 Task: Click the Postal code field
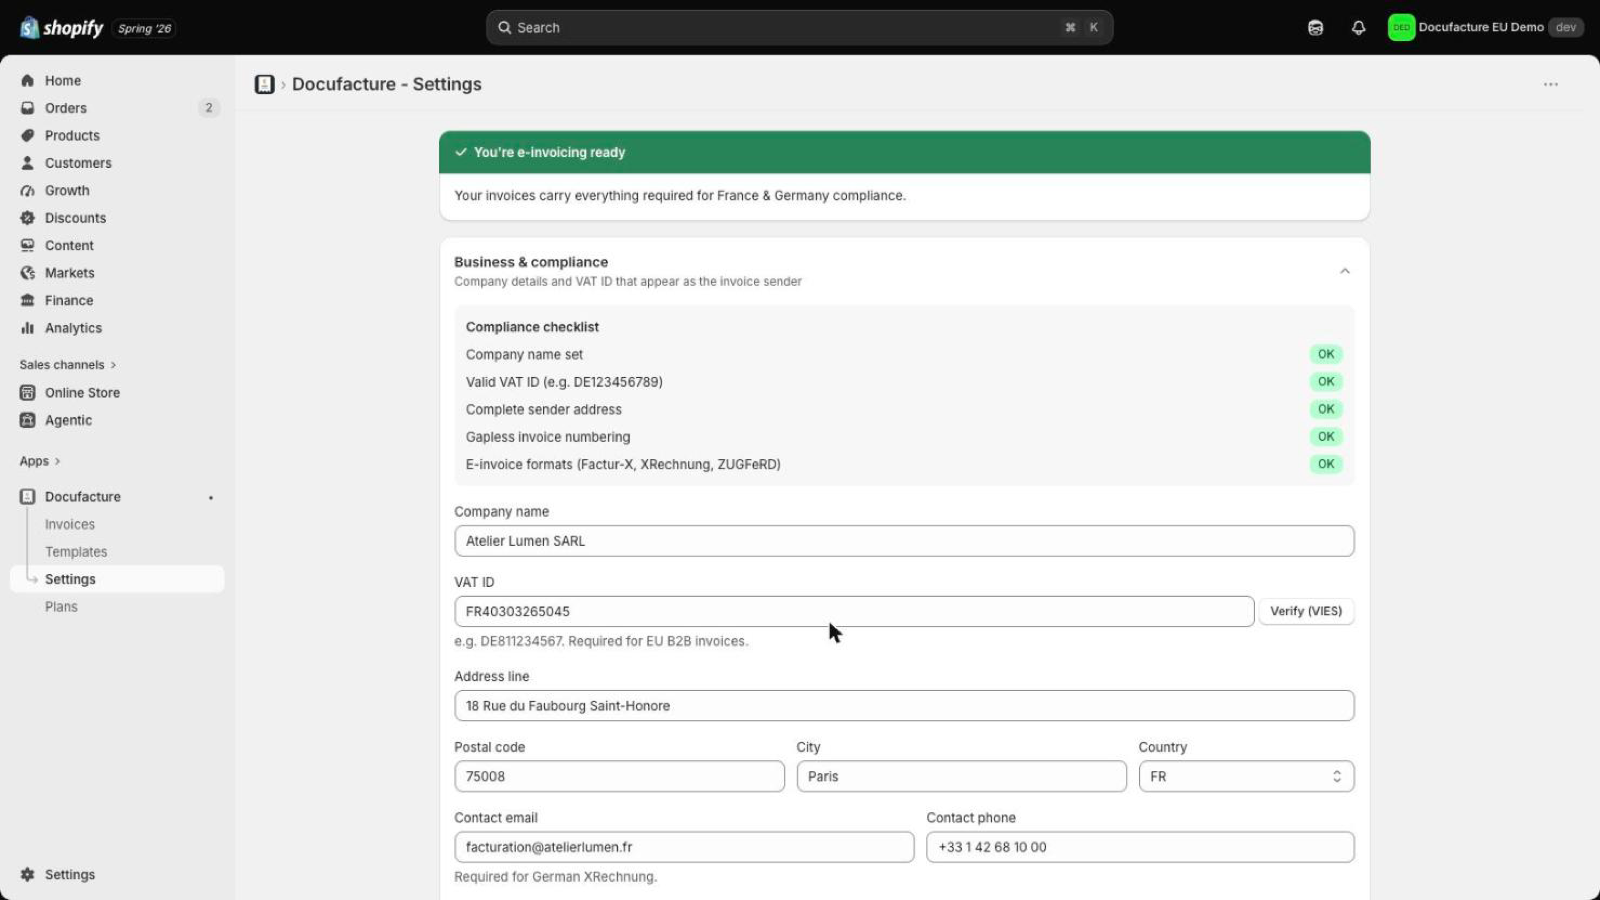coord(619,777)
